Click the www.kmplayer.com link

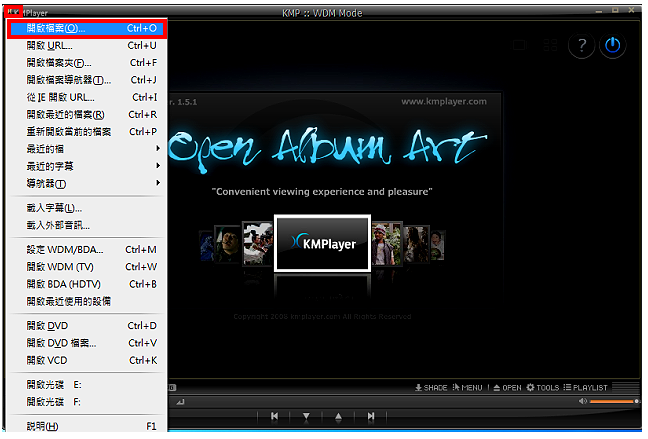(444, 101)
